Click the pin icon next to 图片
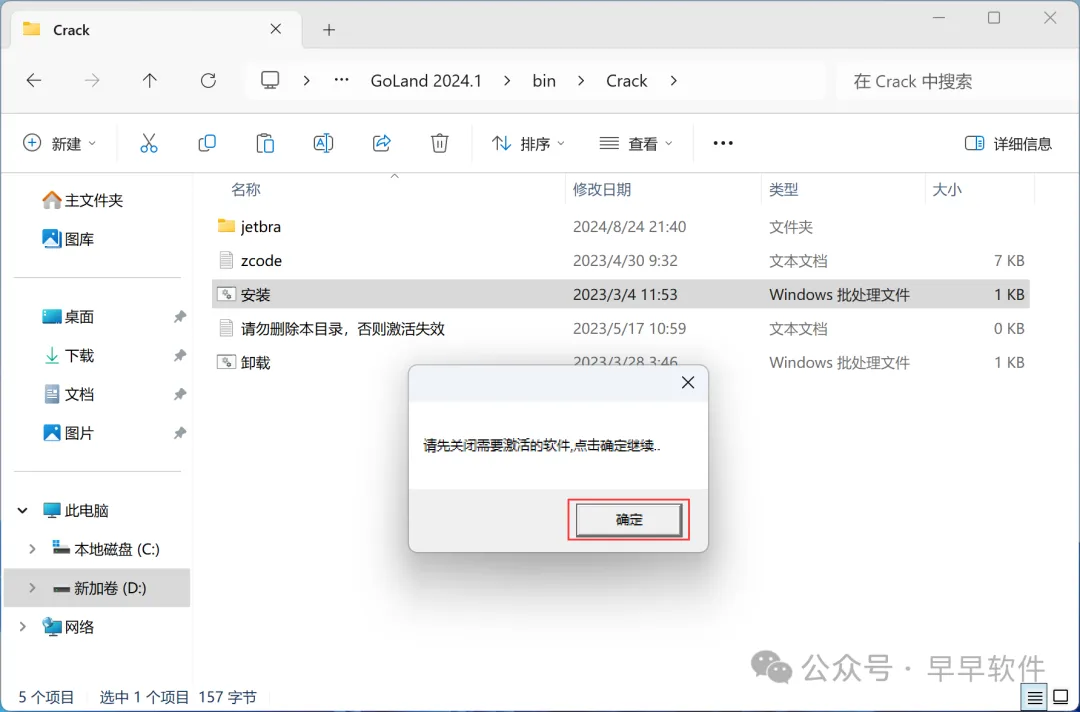 click(179, 433)
